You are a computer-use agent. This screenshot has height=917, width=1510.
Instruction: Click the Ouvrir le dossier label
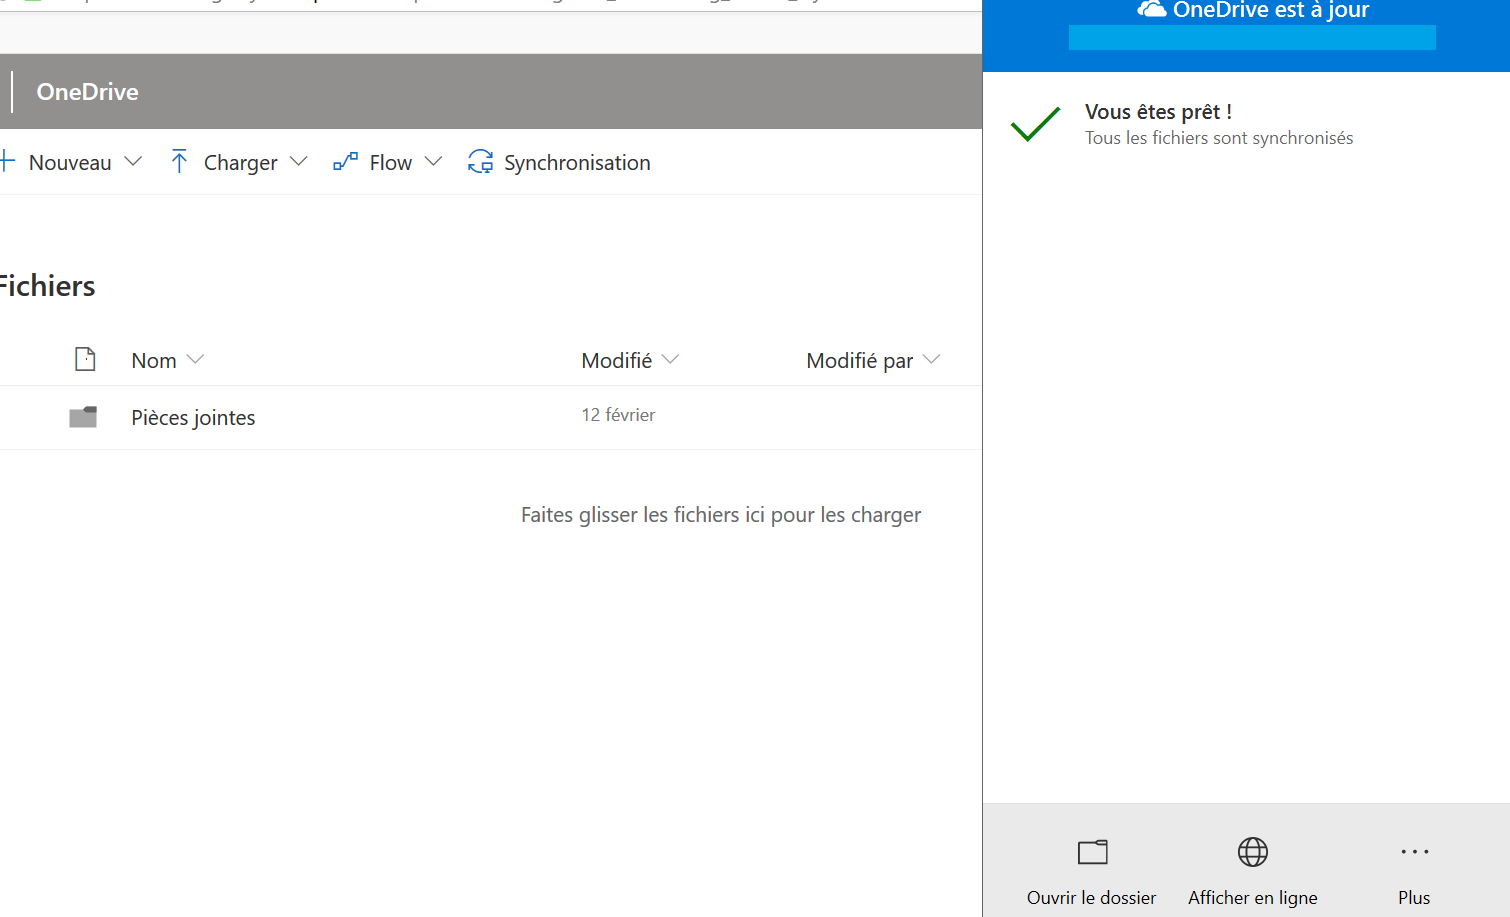[x=1092, y=898]
